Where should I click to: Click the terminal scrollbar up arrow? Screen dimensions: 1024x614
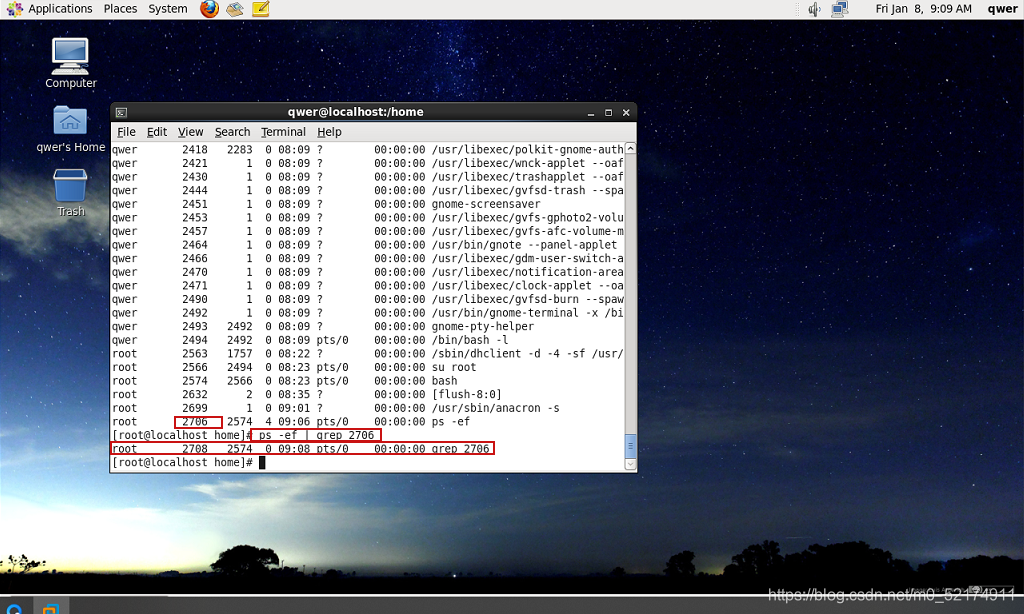630,148
